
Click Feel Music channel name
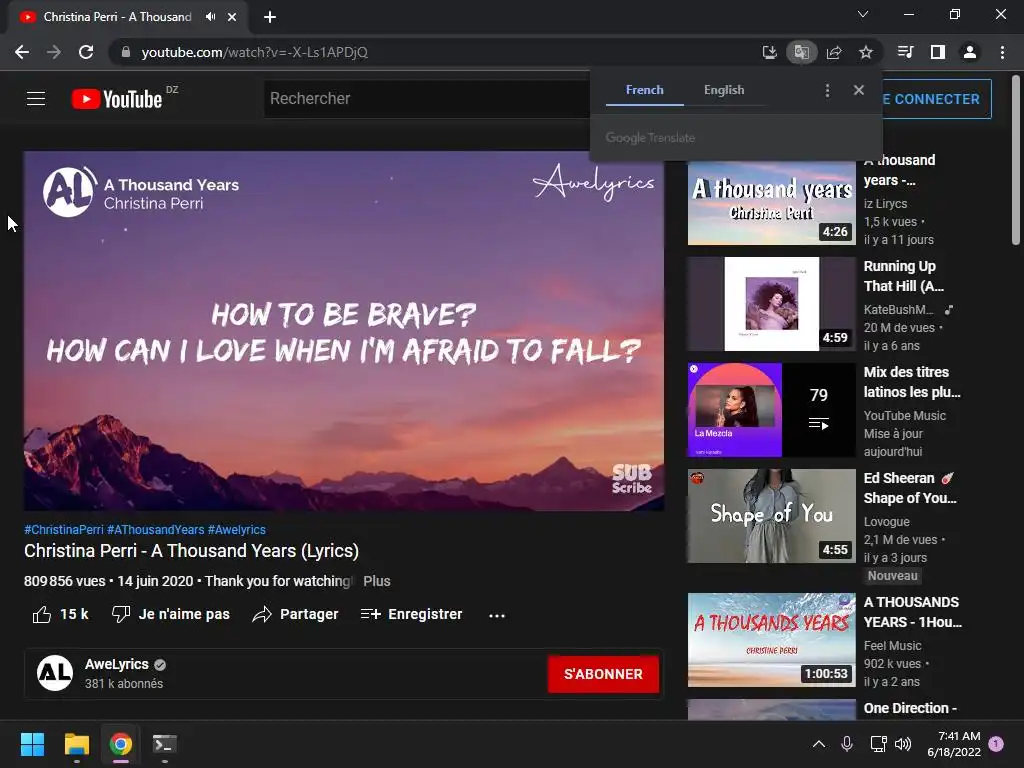[x=892, y=646]
